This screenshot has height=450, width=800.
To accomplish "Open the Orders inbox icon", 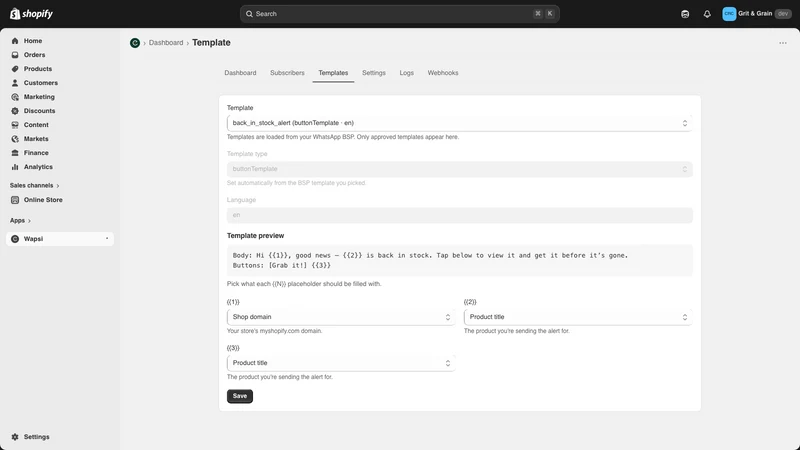I will tap(15, 55).
